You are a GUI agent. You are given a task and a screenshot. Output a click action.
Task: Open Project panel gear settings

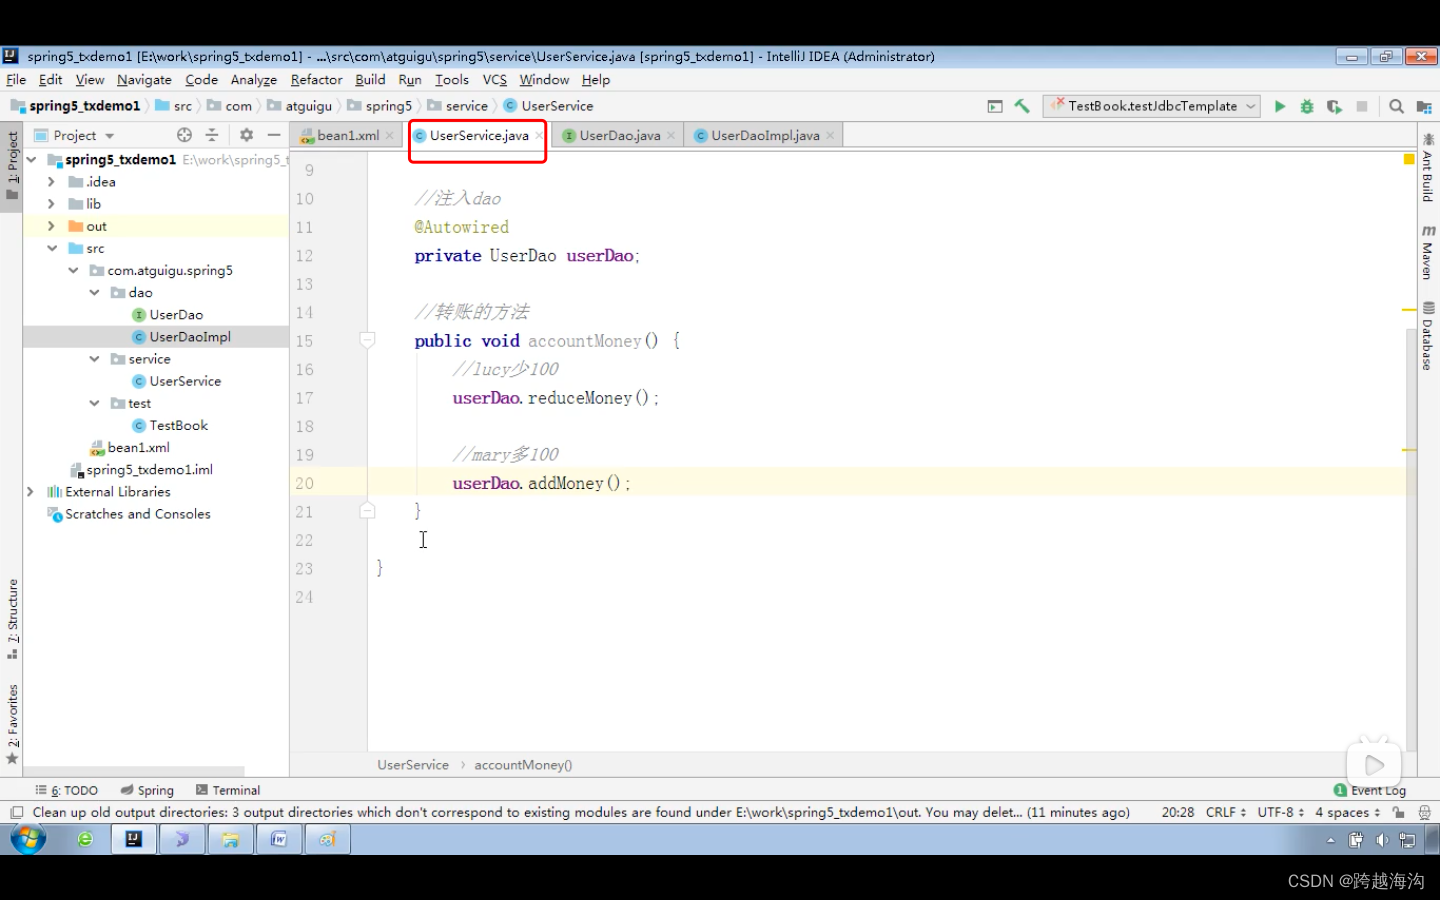pos(246,135)
